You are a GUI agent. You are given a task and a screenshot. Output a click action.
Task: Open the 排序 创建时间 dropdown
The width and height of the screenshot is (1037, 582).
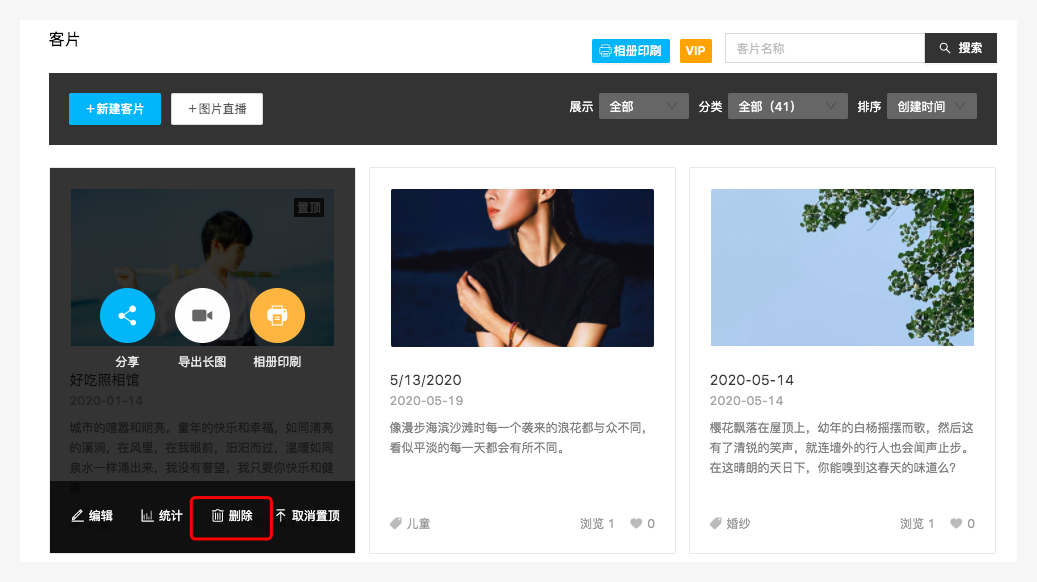(931, 106)
